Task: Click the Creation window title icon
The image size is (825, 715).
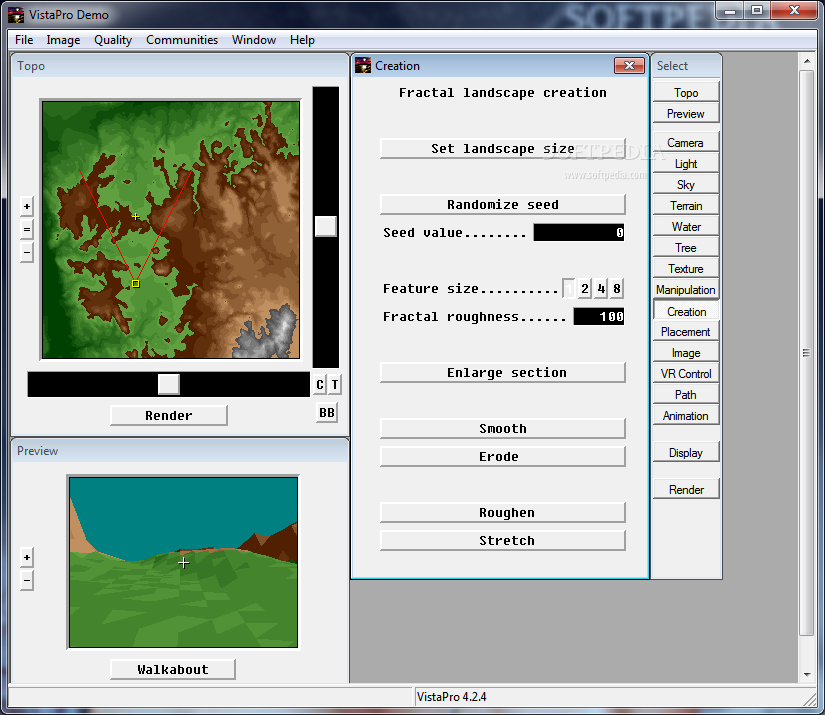Action: 363,66
